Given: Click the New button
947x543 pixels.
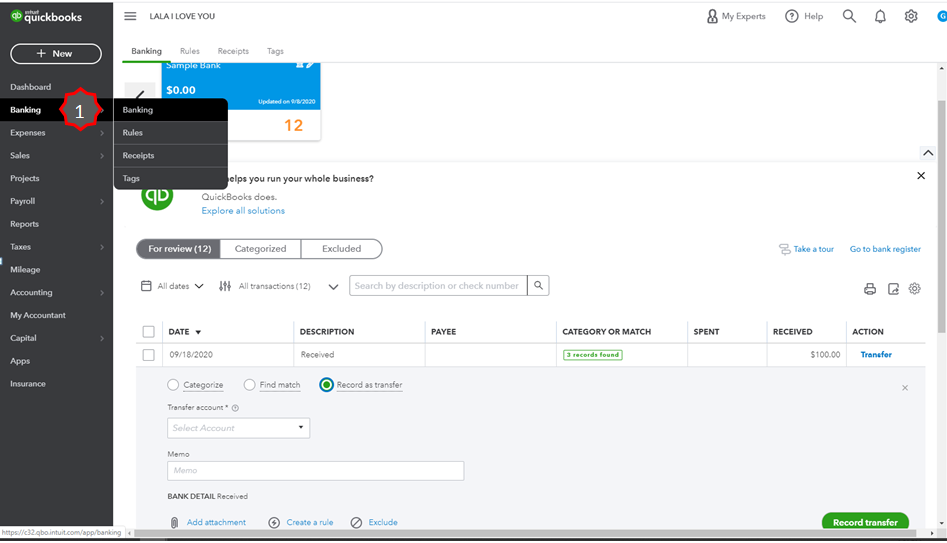Looking at the screenshot, I should click(x=56, y=53).
